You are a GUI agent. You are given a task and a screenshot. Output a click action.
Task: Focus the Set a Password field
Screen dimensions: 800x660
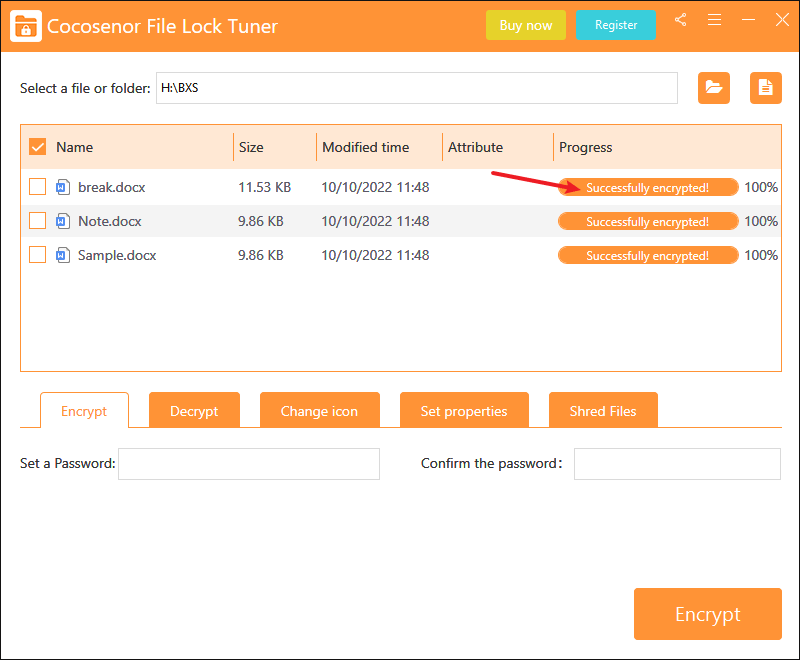pos(249,464)
